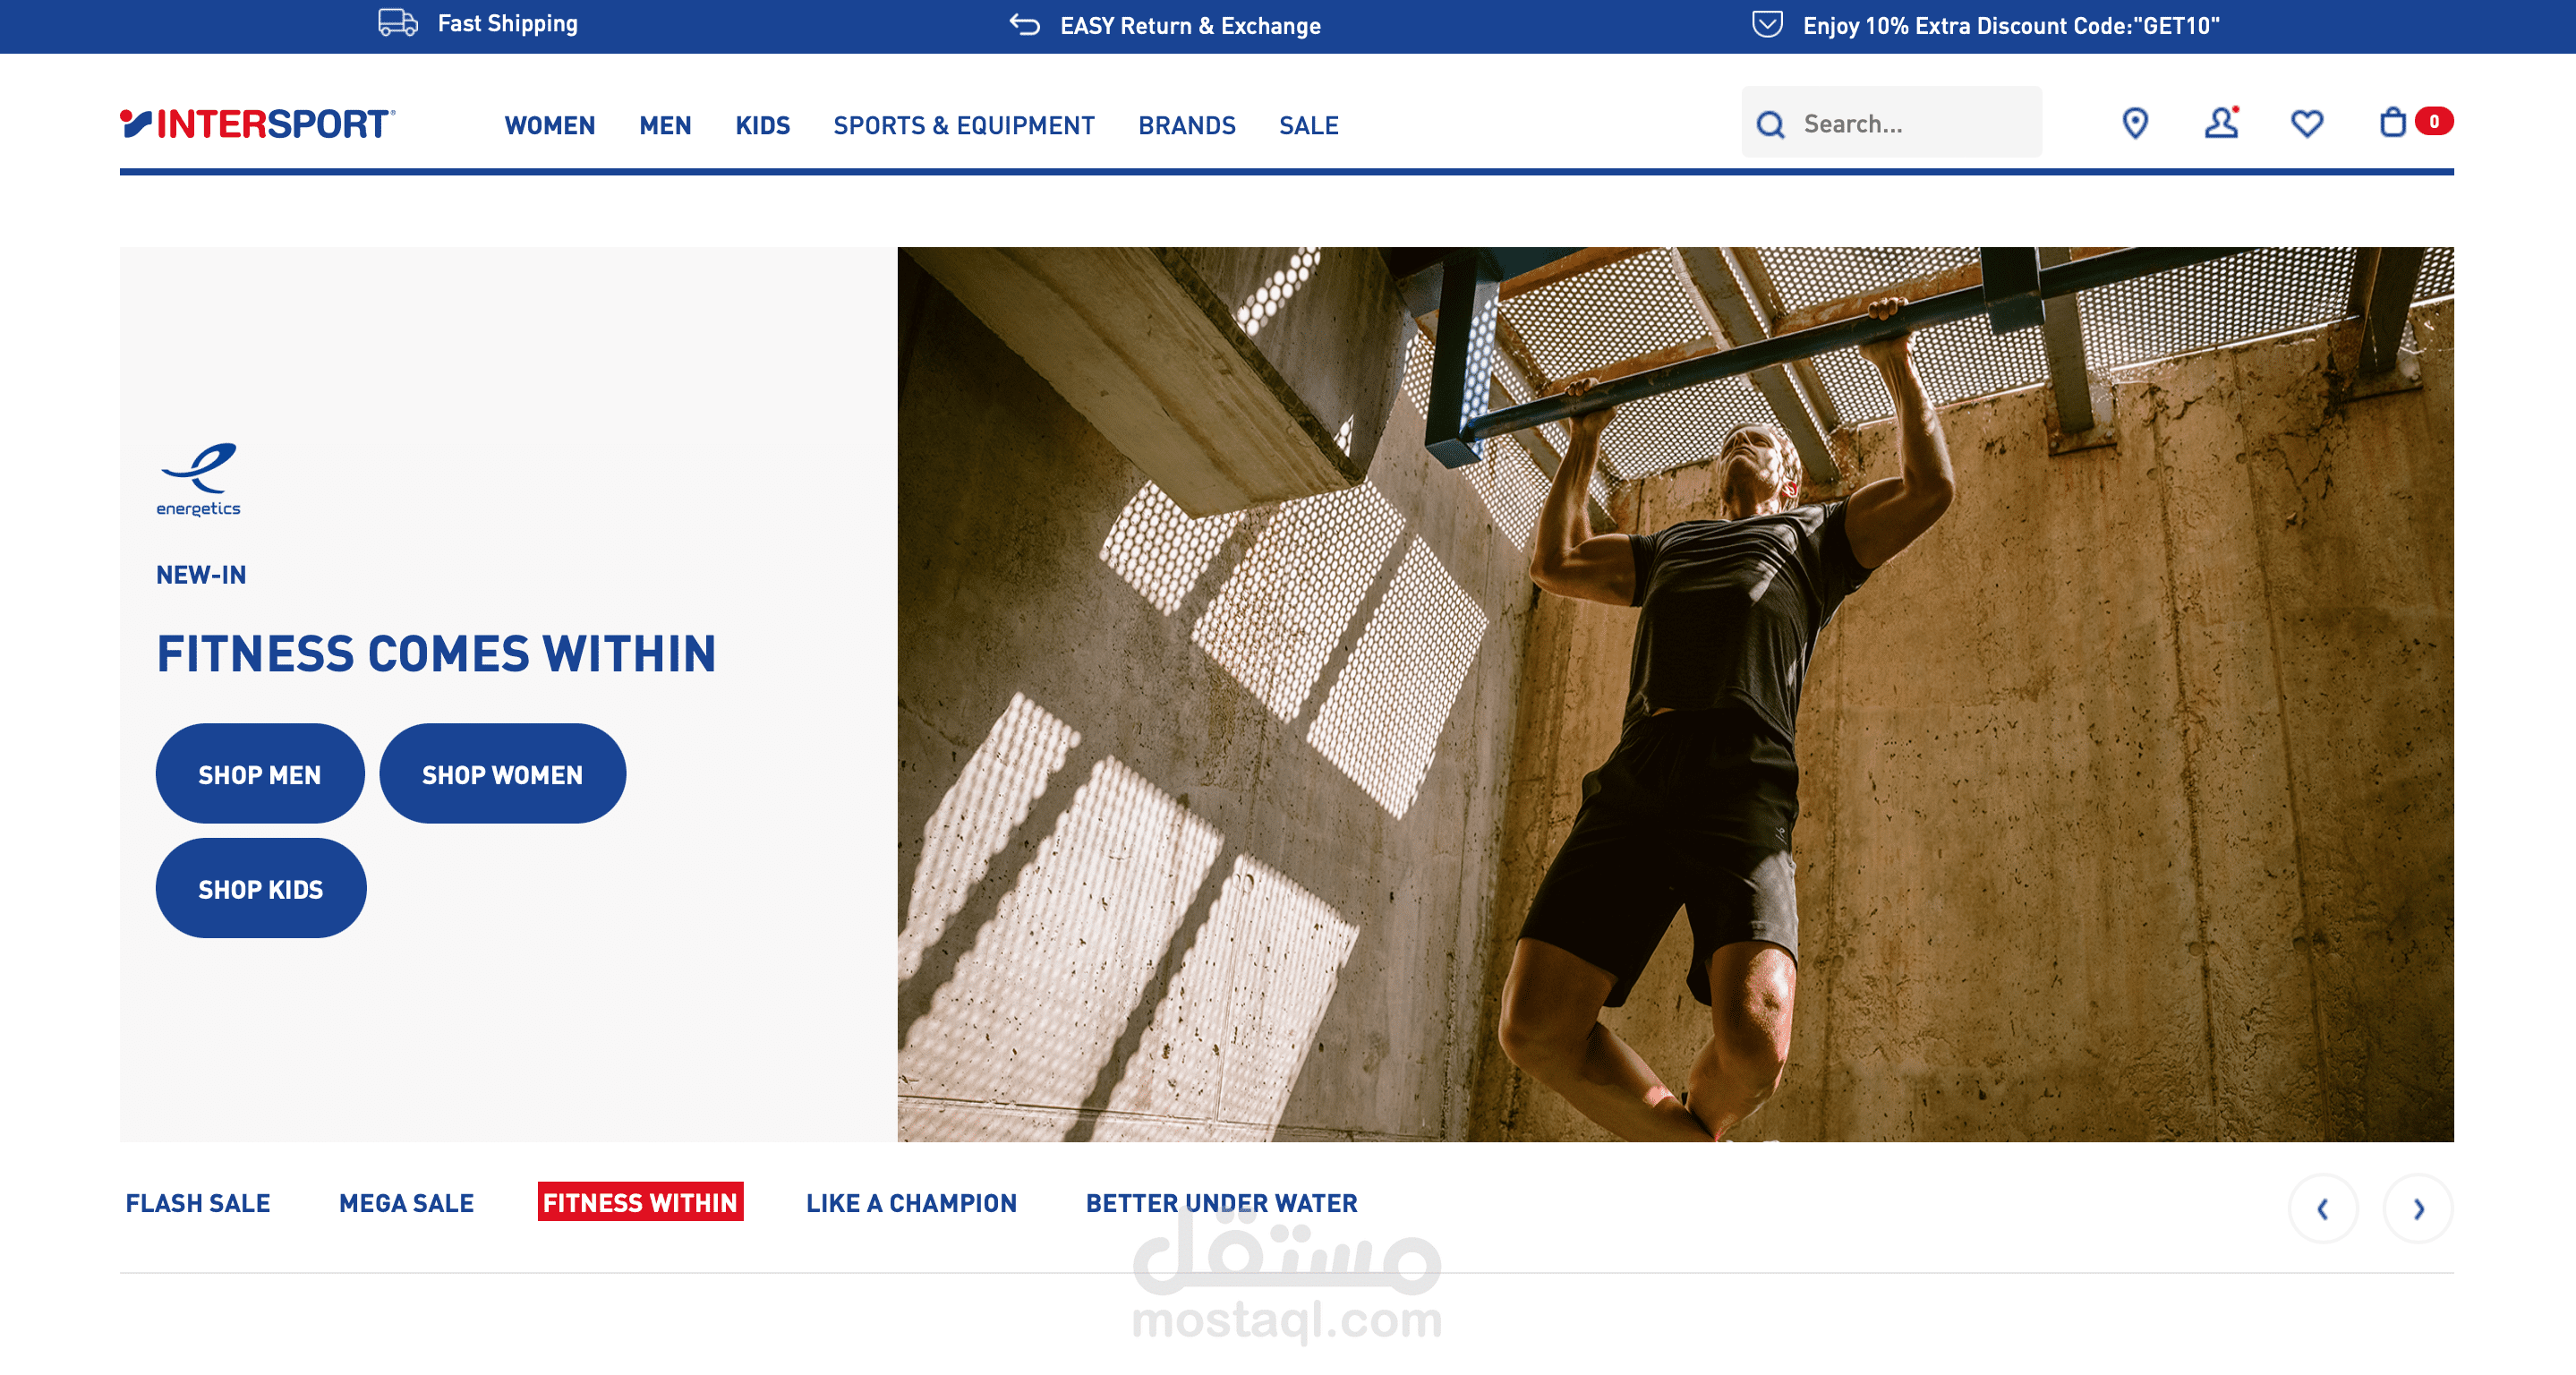The image size is (2576, 1375).
Task: Select the Flash Sale slide tab
Action: click(x=198, y=1202)
